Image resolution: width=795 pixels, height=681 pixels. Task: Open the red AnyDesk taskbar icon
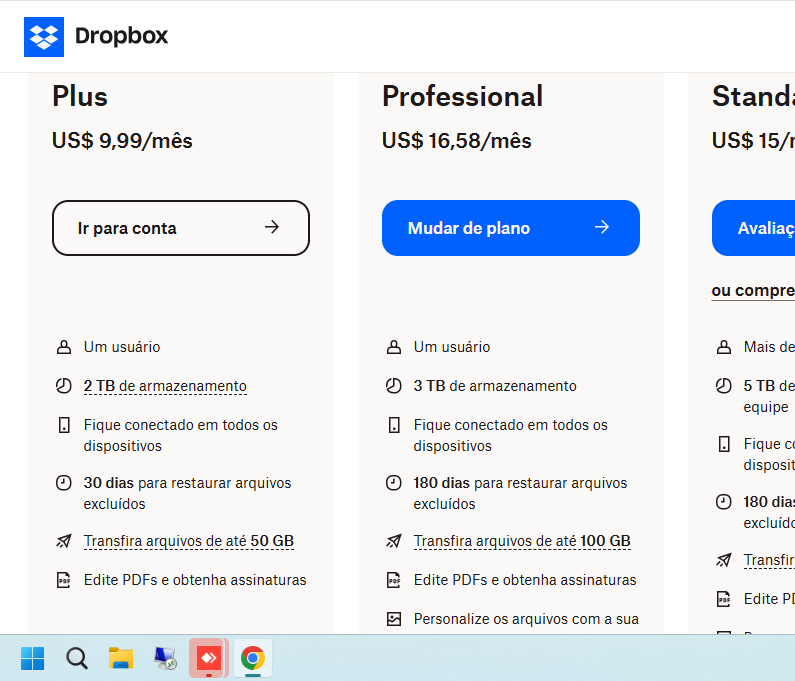[209, 658]
